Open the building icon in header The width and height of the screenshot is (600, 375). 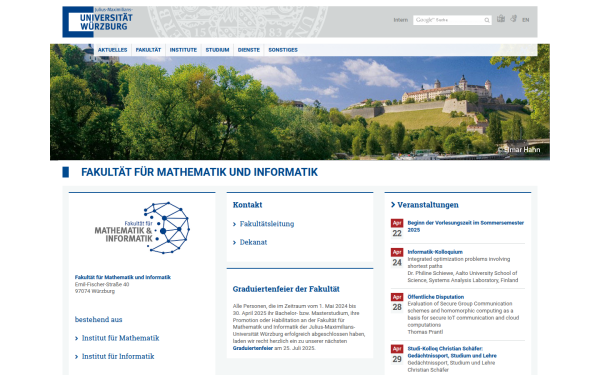pyautogui.click(x=501, y=19)
